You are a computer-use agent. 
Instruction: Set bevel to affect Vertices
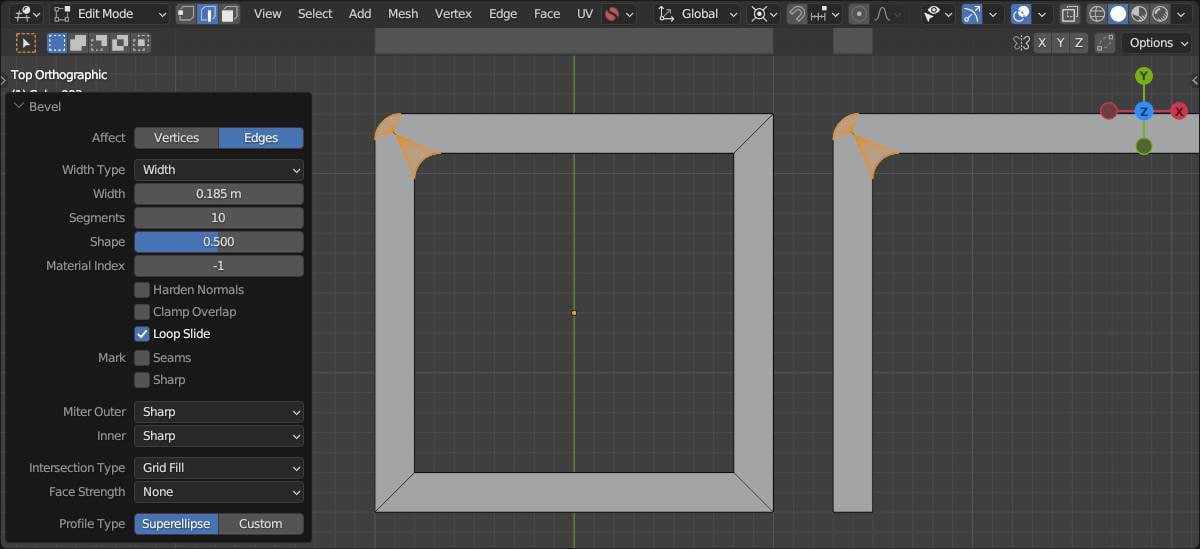coord(176,138)
